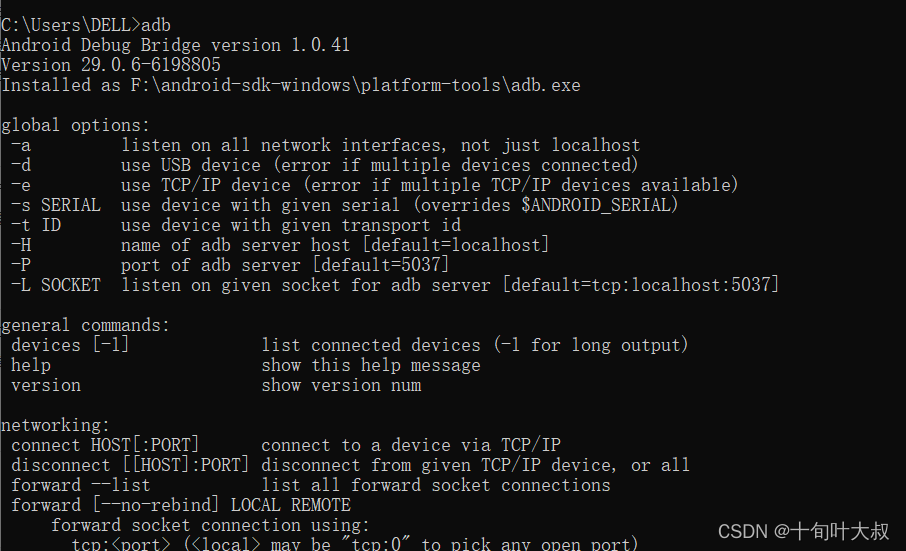Viewport: 906px width, 551px height.
Task: Click the -s SERIAL option line
Action: pyautogui.click(x=344, y=205)
